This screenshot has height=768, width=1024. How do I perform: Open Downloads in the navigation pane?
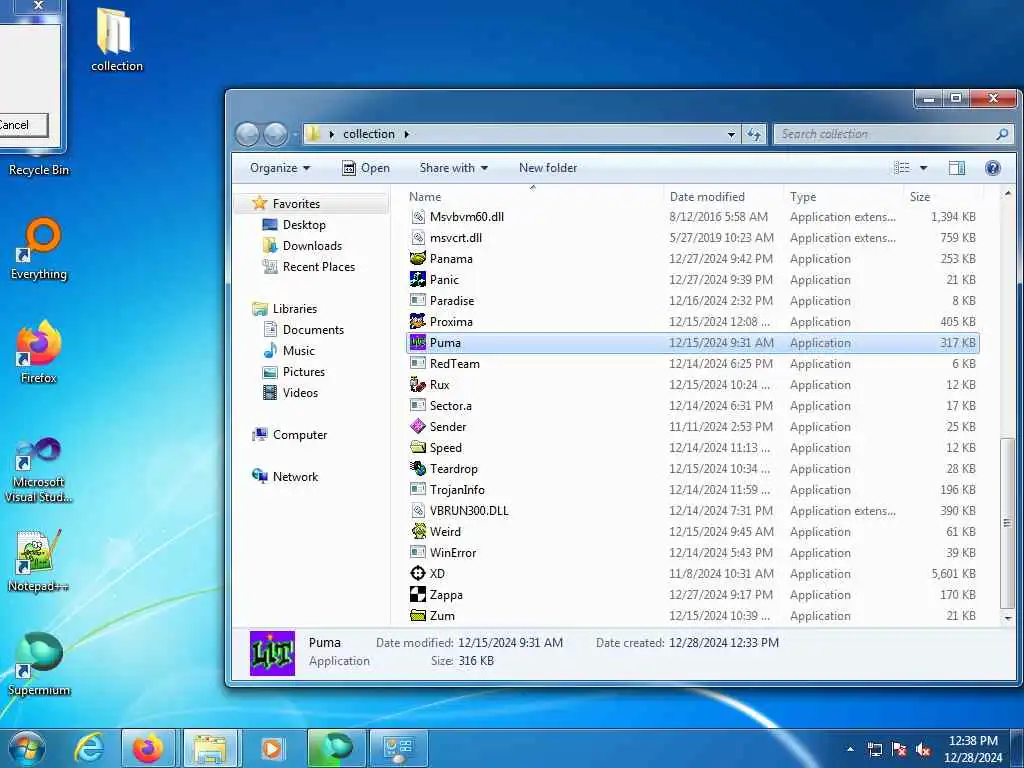coord(312,246)
